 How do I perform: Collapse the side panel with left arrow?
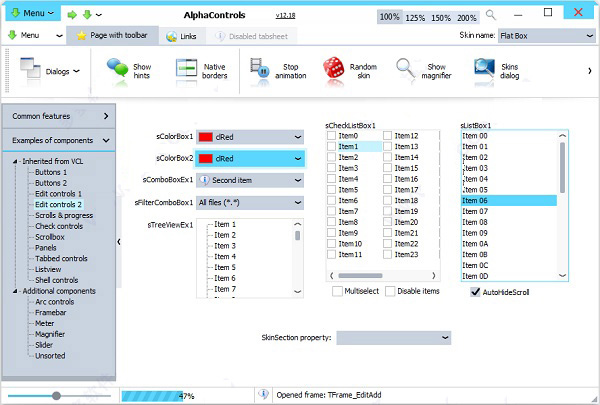coord(119,242)
